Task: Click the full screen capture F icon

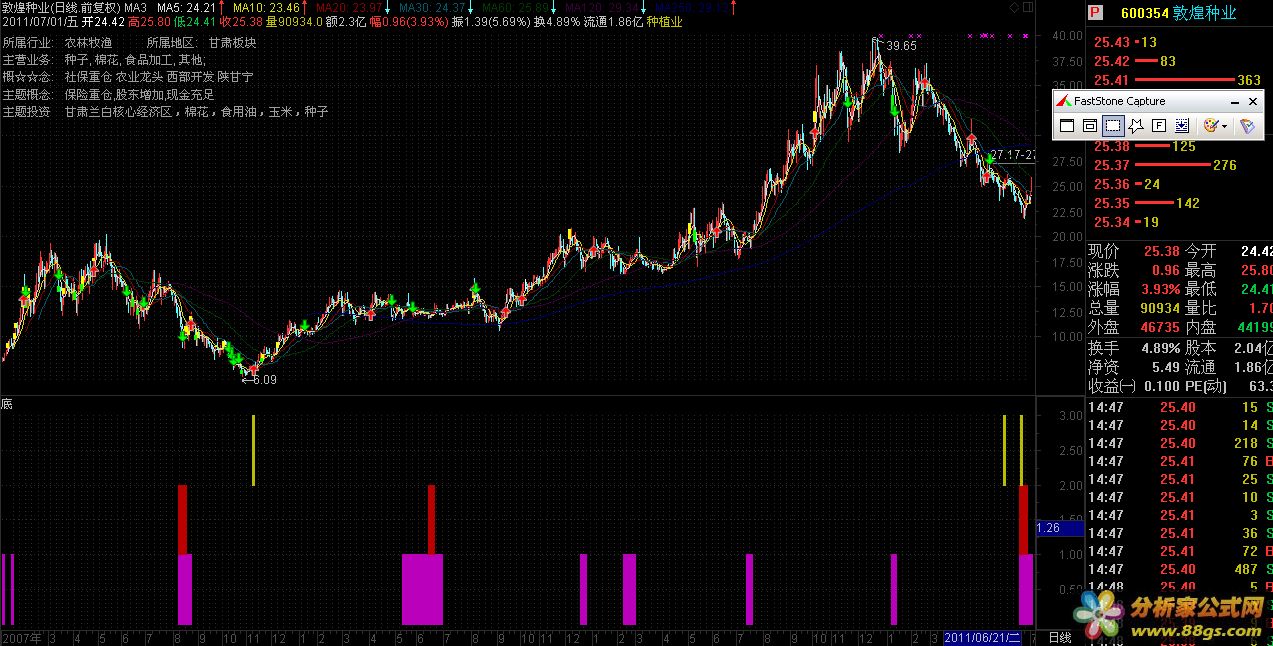Action: point(1158,126)
